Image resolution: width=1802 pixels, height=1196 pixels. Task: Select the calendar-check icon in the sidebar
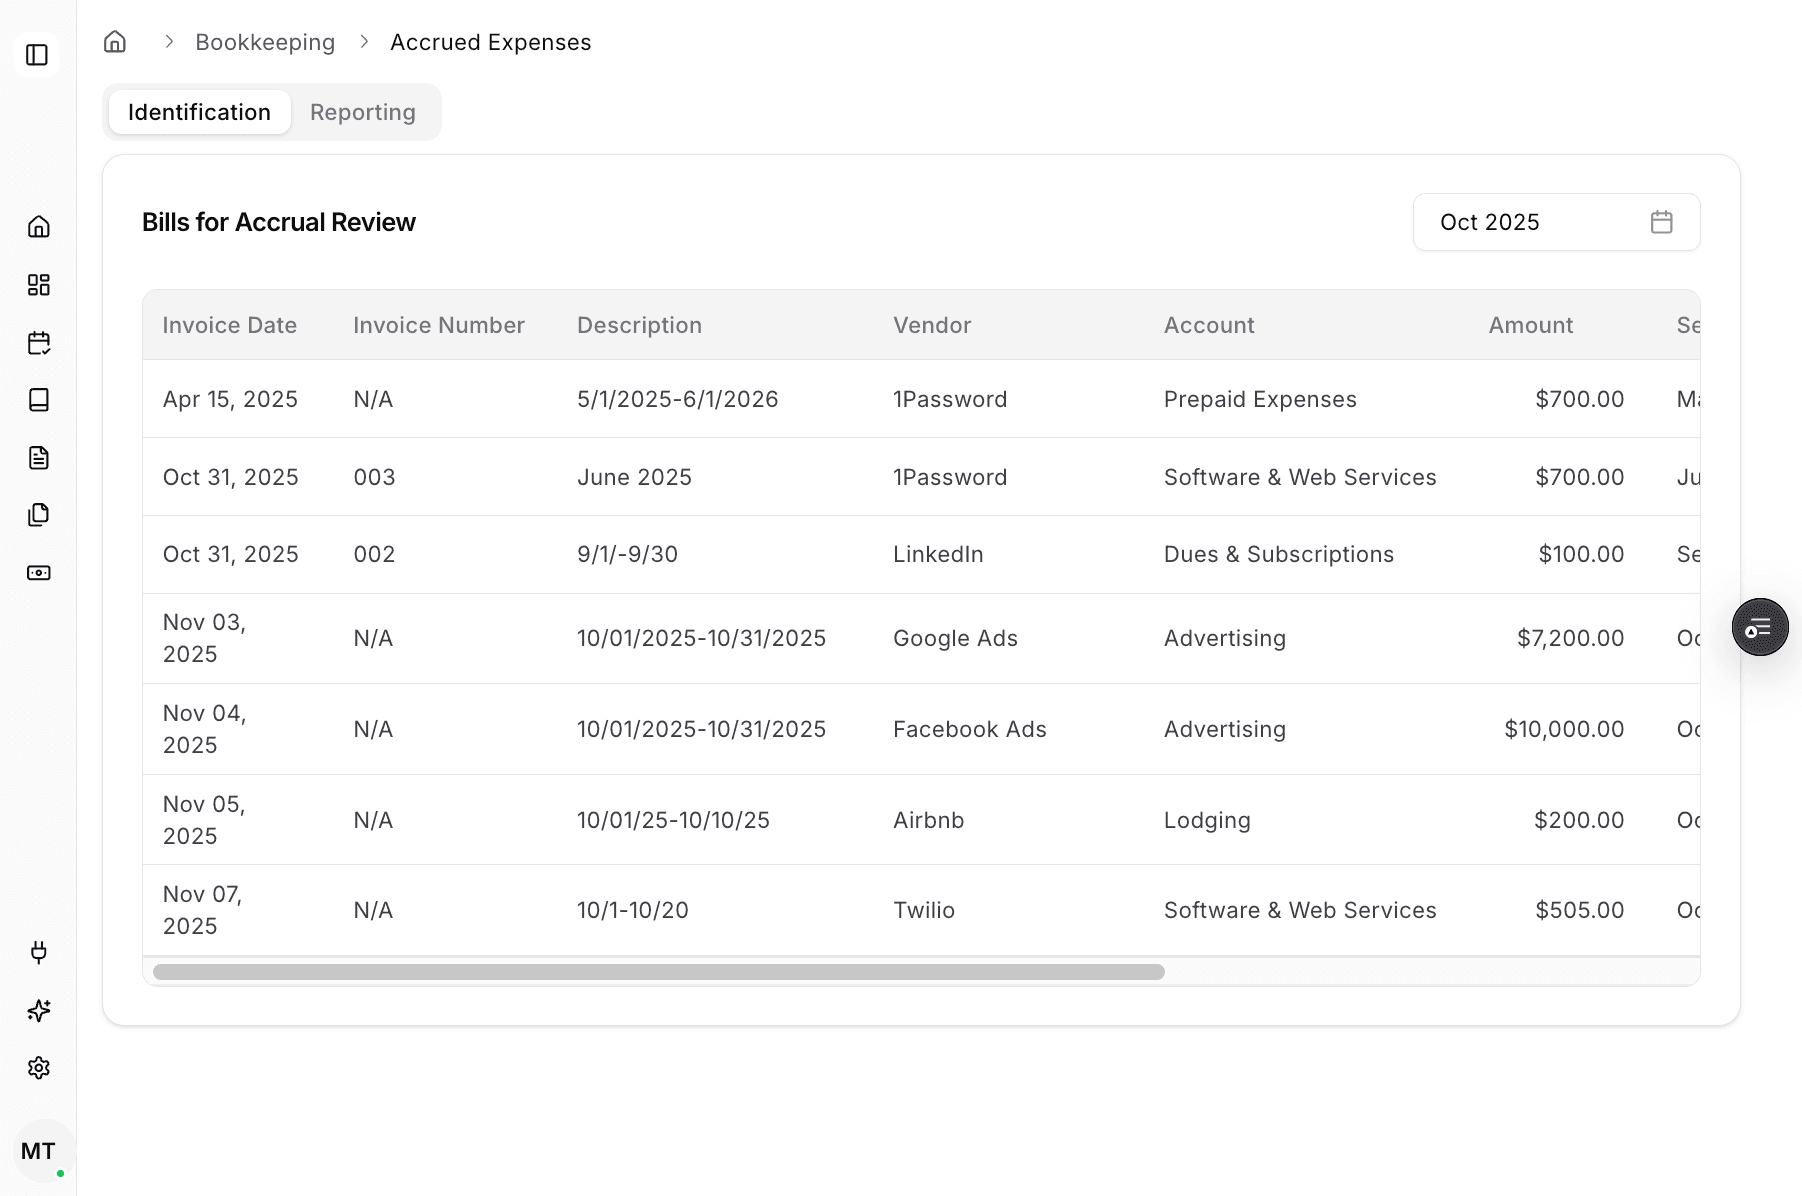[x=39, y=342]
